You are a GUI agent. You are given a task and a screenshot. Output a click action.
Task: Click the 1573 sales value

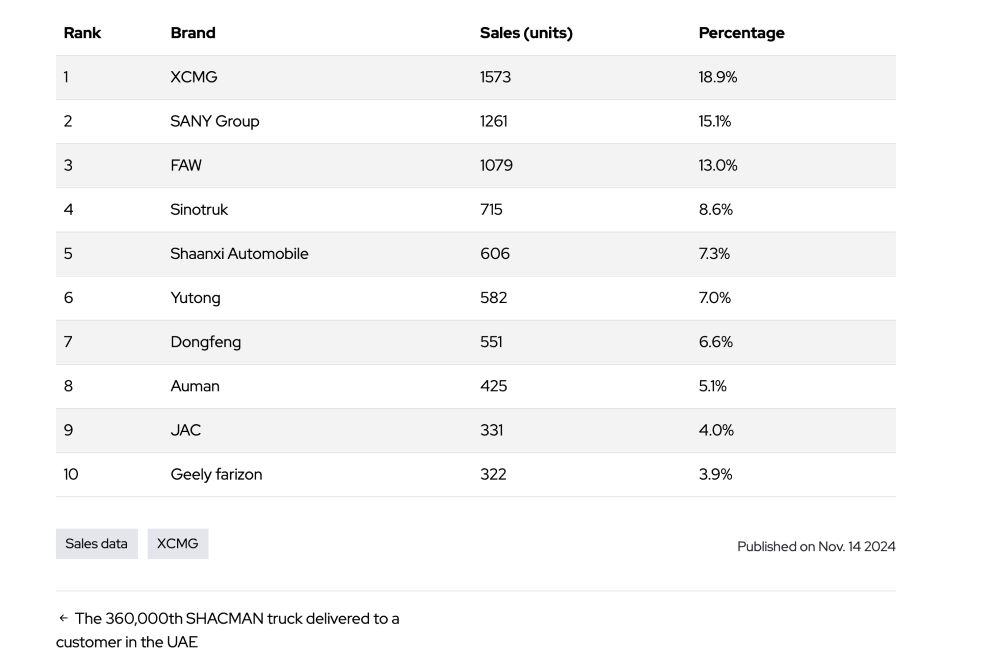(x=495, y=77)
